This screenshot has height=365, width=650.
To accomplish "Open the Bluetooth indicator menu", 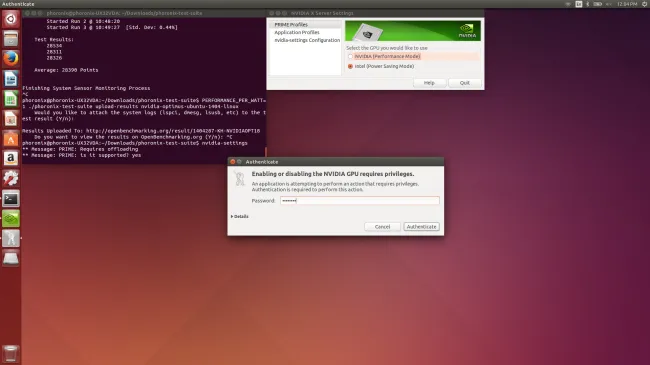I will (x=587, y=4).
